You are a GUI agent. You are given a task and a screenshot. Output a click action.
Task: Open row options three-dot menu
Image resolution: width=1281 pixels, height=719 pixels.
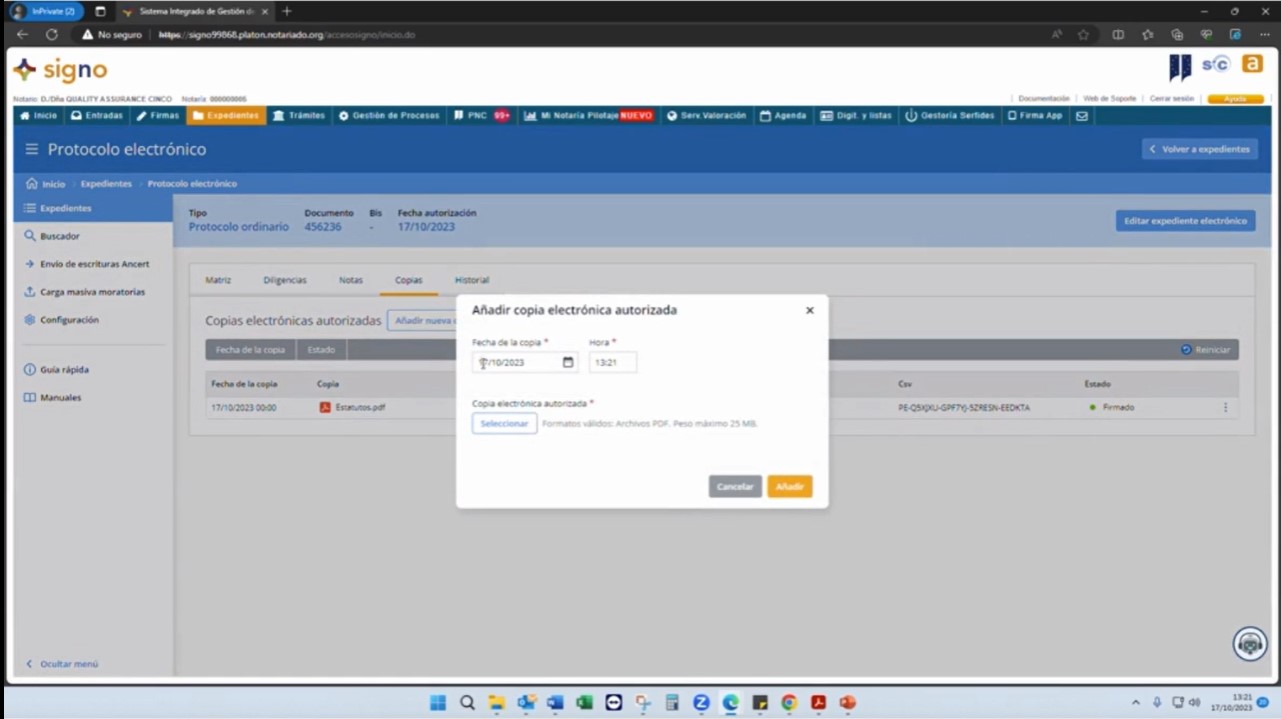[1225, 408]
